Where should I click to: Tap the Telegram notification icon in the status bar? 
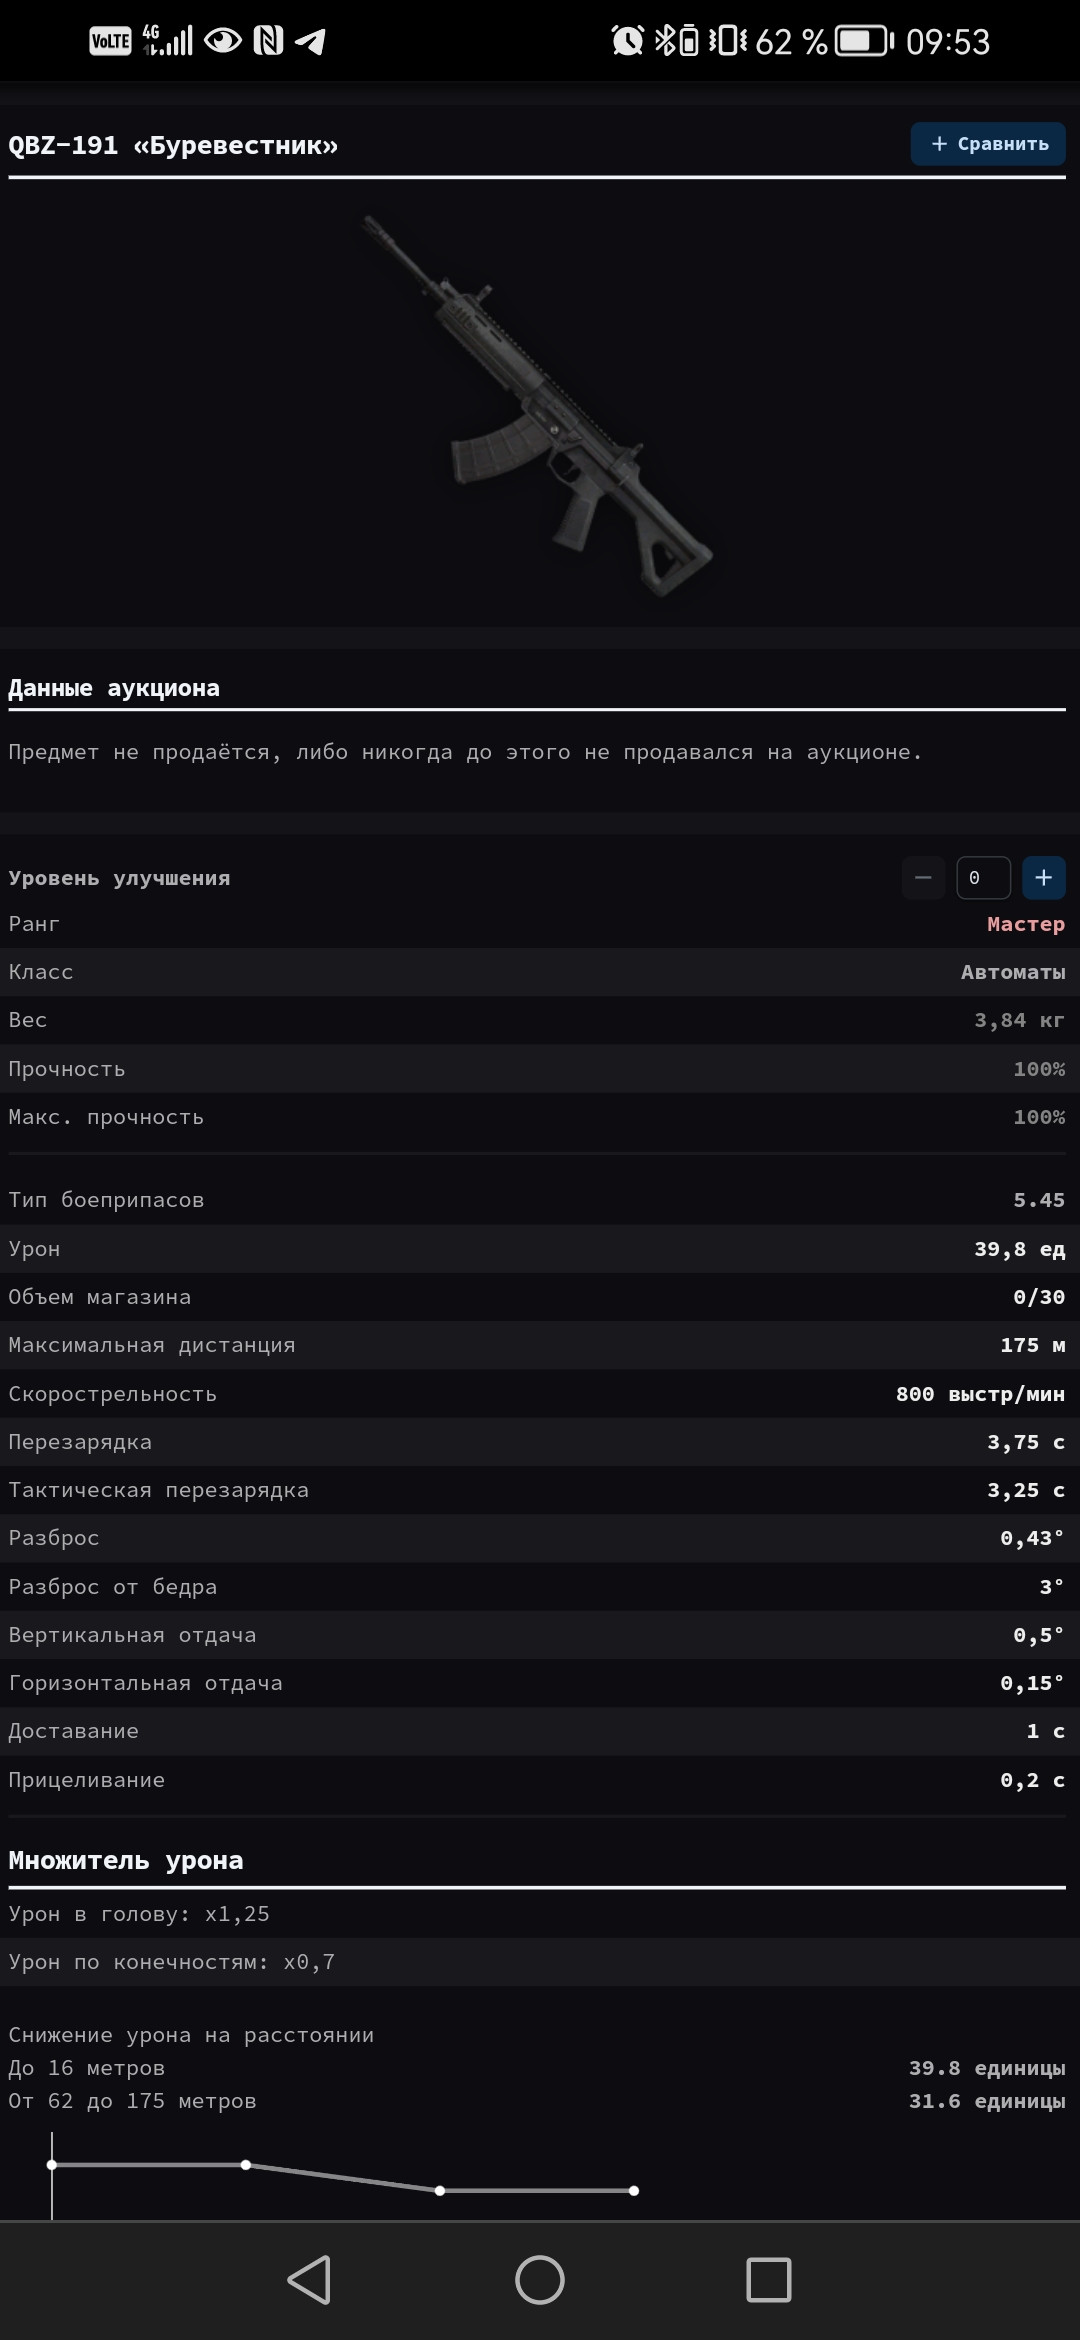[311, 41]
